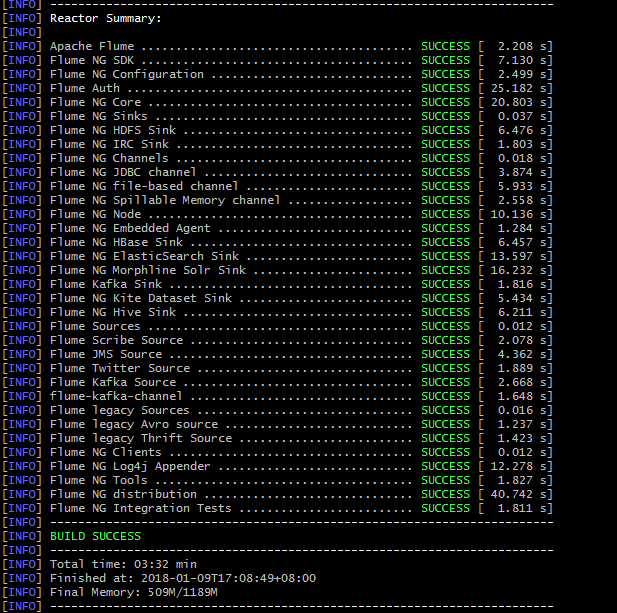Click the Apache Flume line
This screenshot has width=617, height=613.
tap(92, 46)
